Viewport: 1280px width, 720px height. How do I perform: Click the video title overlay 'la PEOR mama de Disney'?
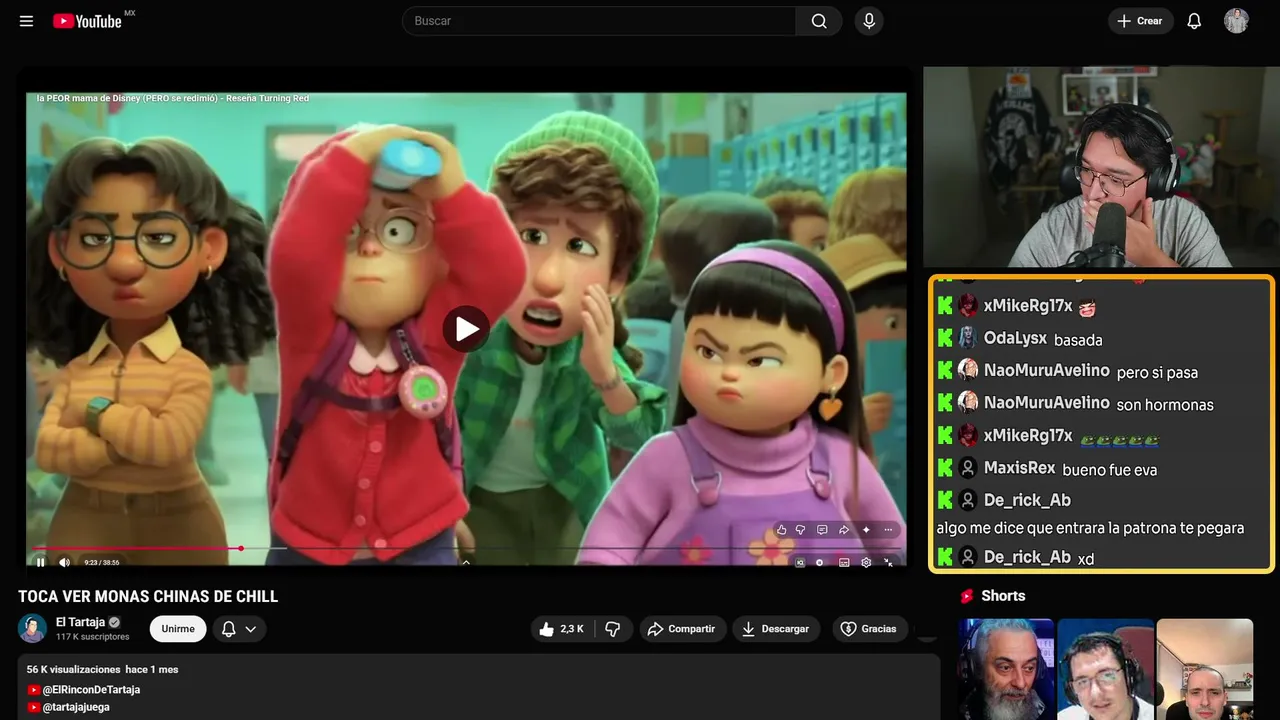[x=173, y=99]
